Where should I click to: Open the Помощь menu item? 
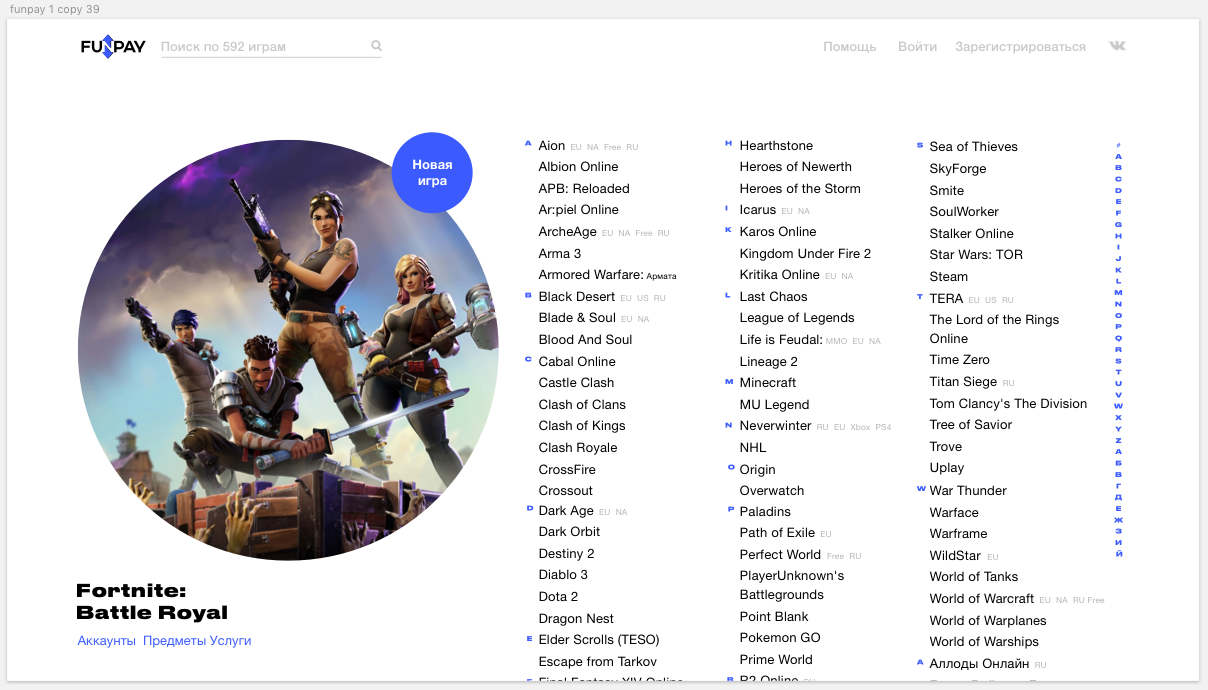tap(849, 47)
